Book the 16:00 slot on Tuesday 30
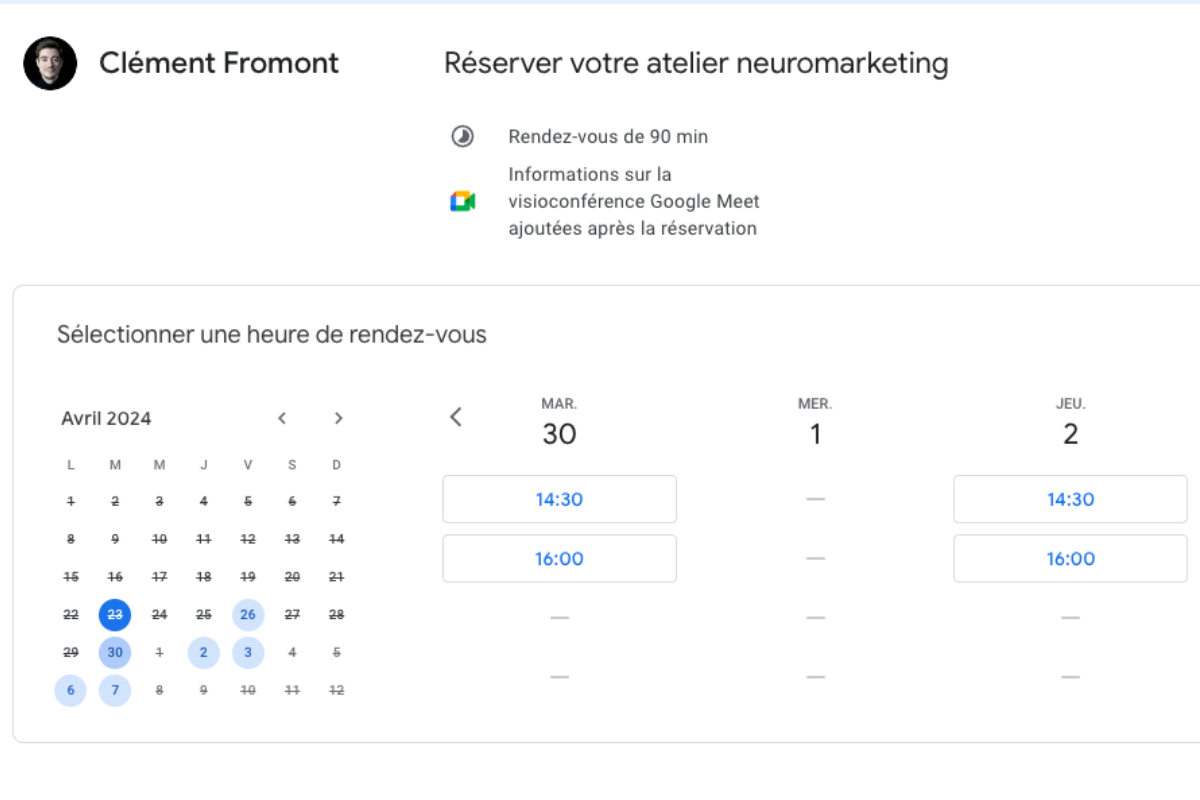 tap(559, 559)
